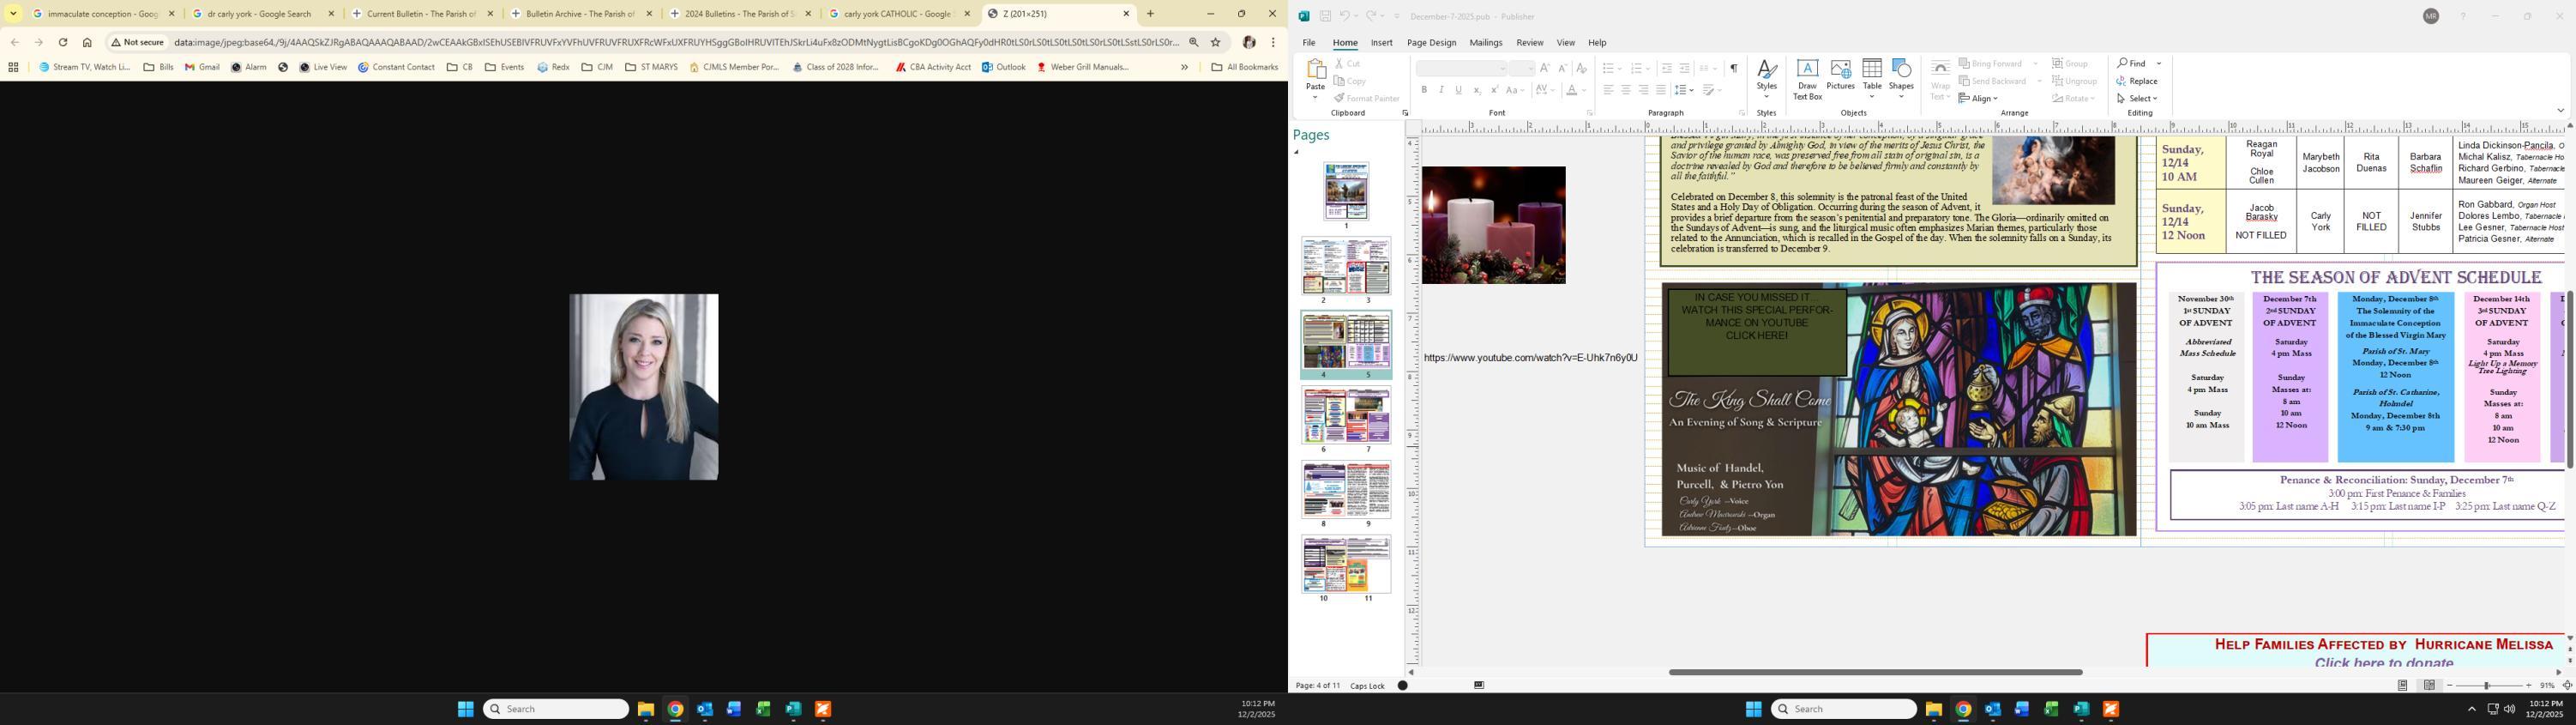Clear all formatting from text
The image size is (2576, 725).
[x=1581, y=68]
